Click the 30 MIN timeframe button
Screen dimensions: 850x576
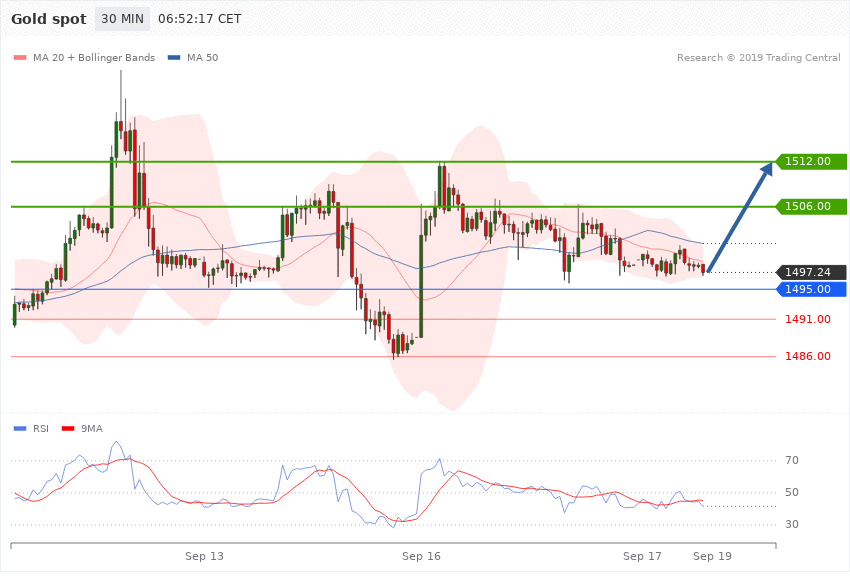point(123,19)
